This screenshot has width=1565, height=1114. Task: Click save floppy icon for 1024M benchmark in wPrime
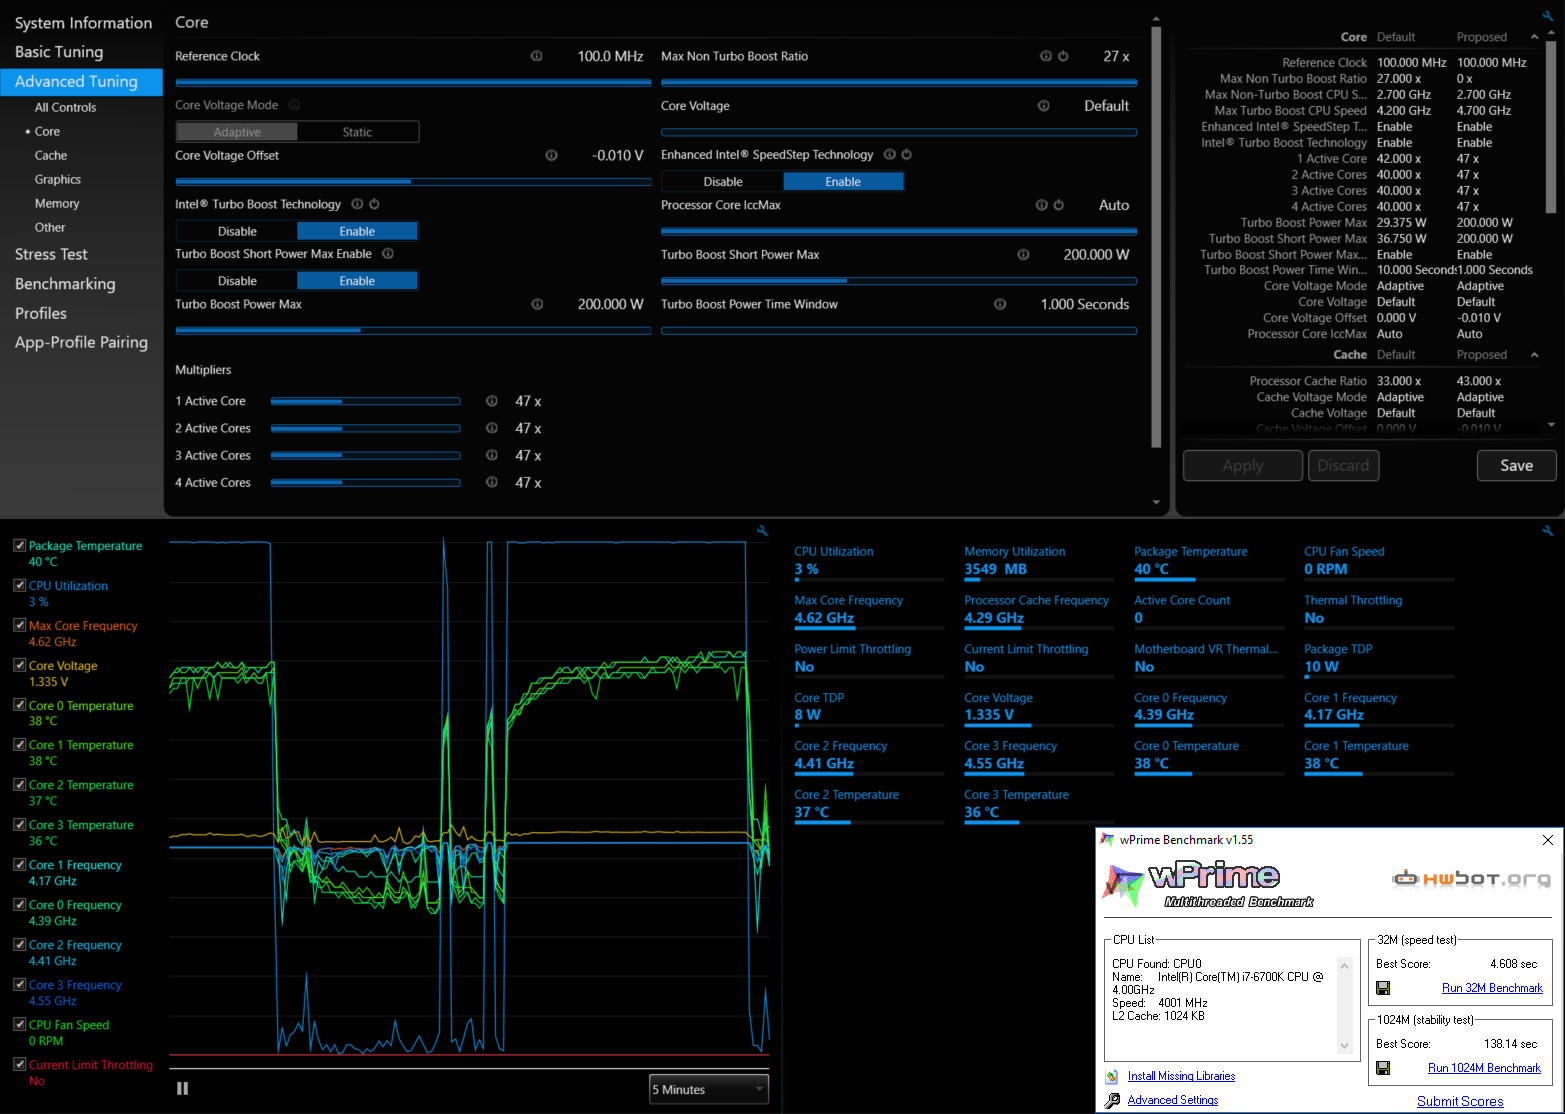coord(1383,1068)
